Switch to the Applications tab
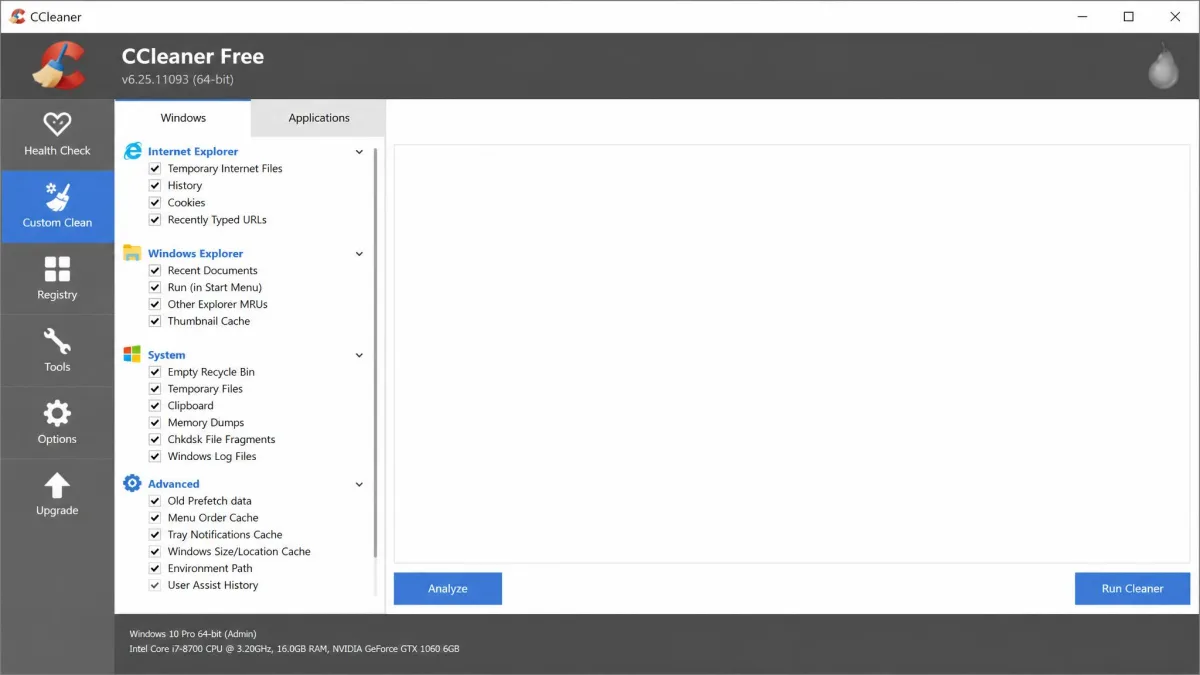The height and width of the screenshot is (675, 1200). click(319, 118)
